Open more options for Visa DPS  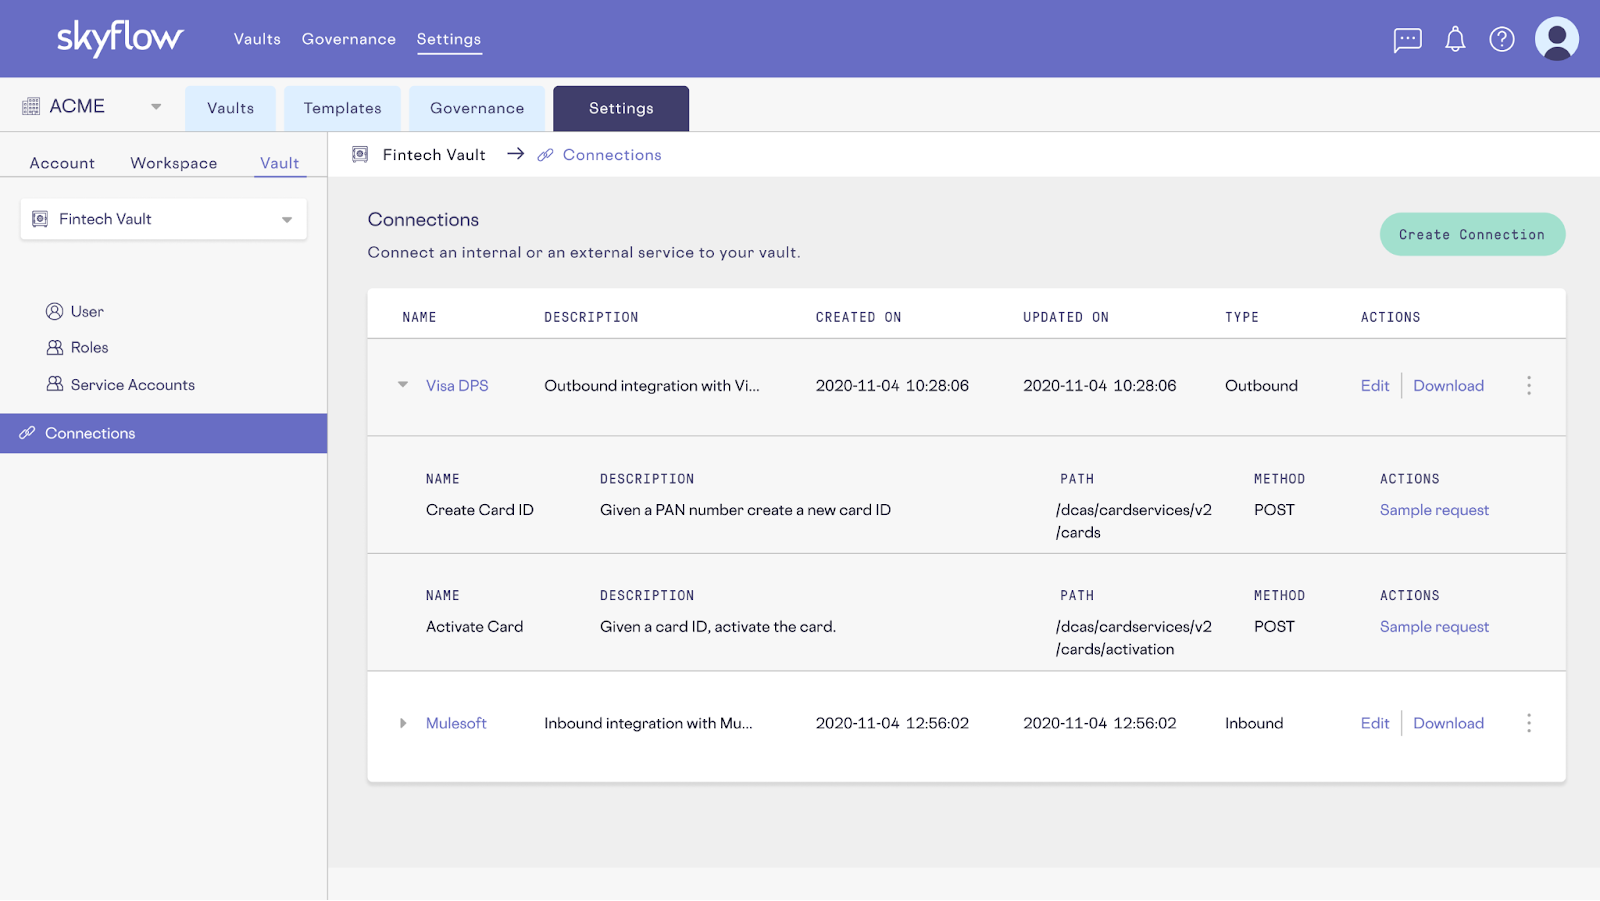click(1528, 386)
